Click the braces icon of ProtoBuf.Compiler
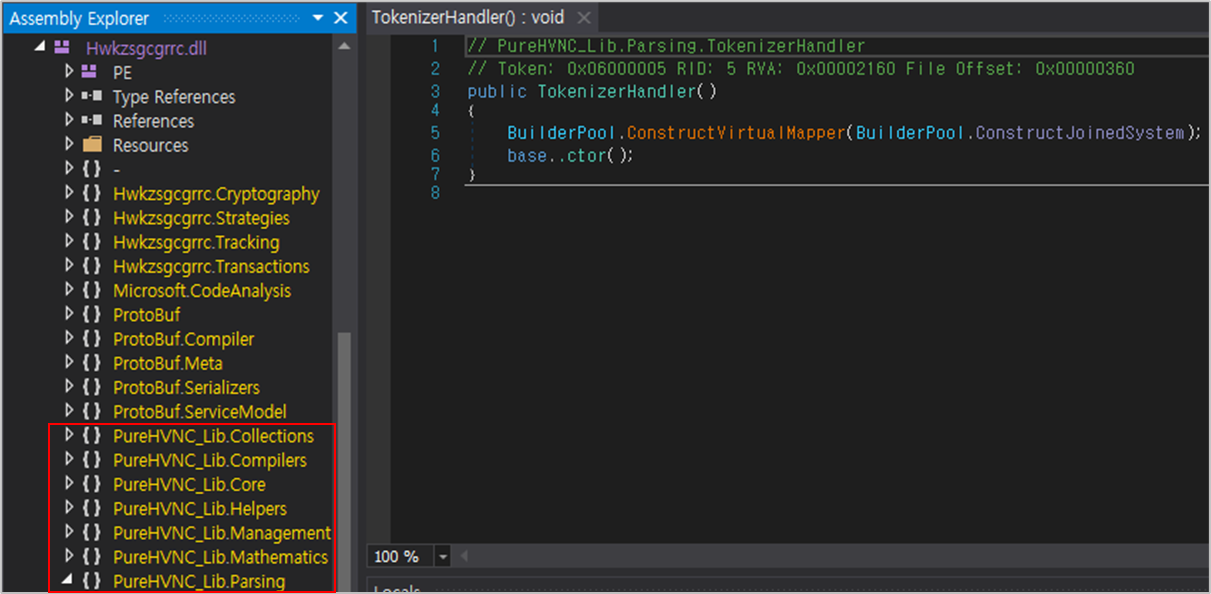This screenshot has height=594, width=1211. point(92,339)
